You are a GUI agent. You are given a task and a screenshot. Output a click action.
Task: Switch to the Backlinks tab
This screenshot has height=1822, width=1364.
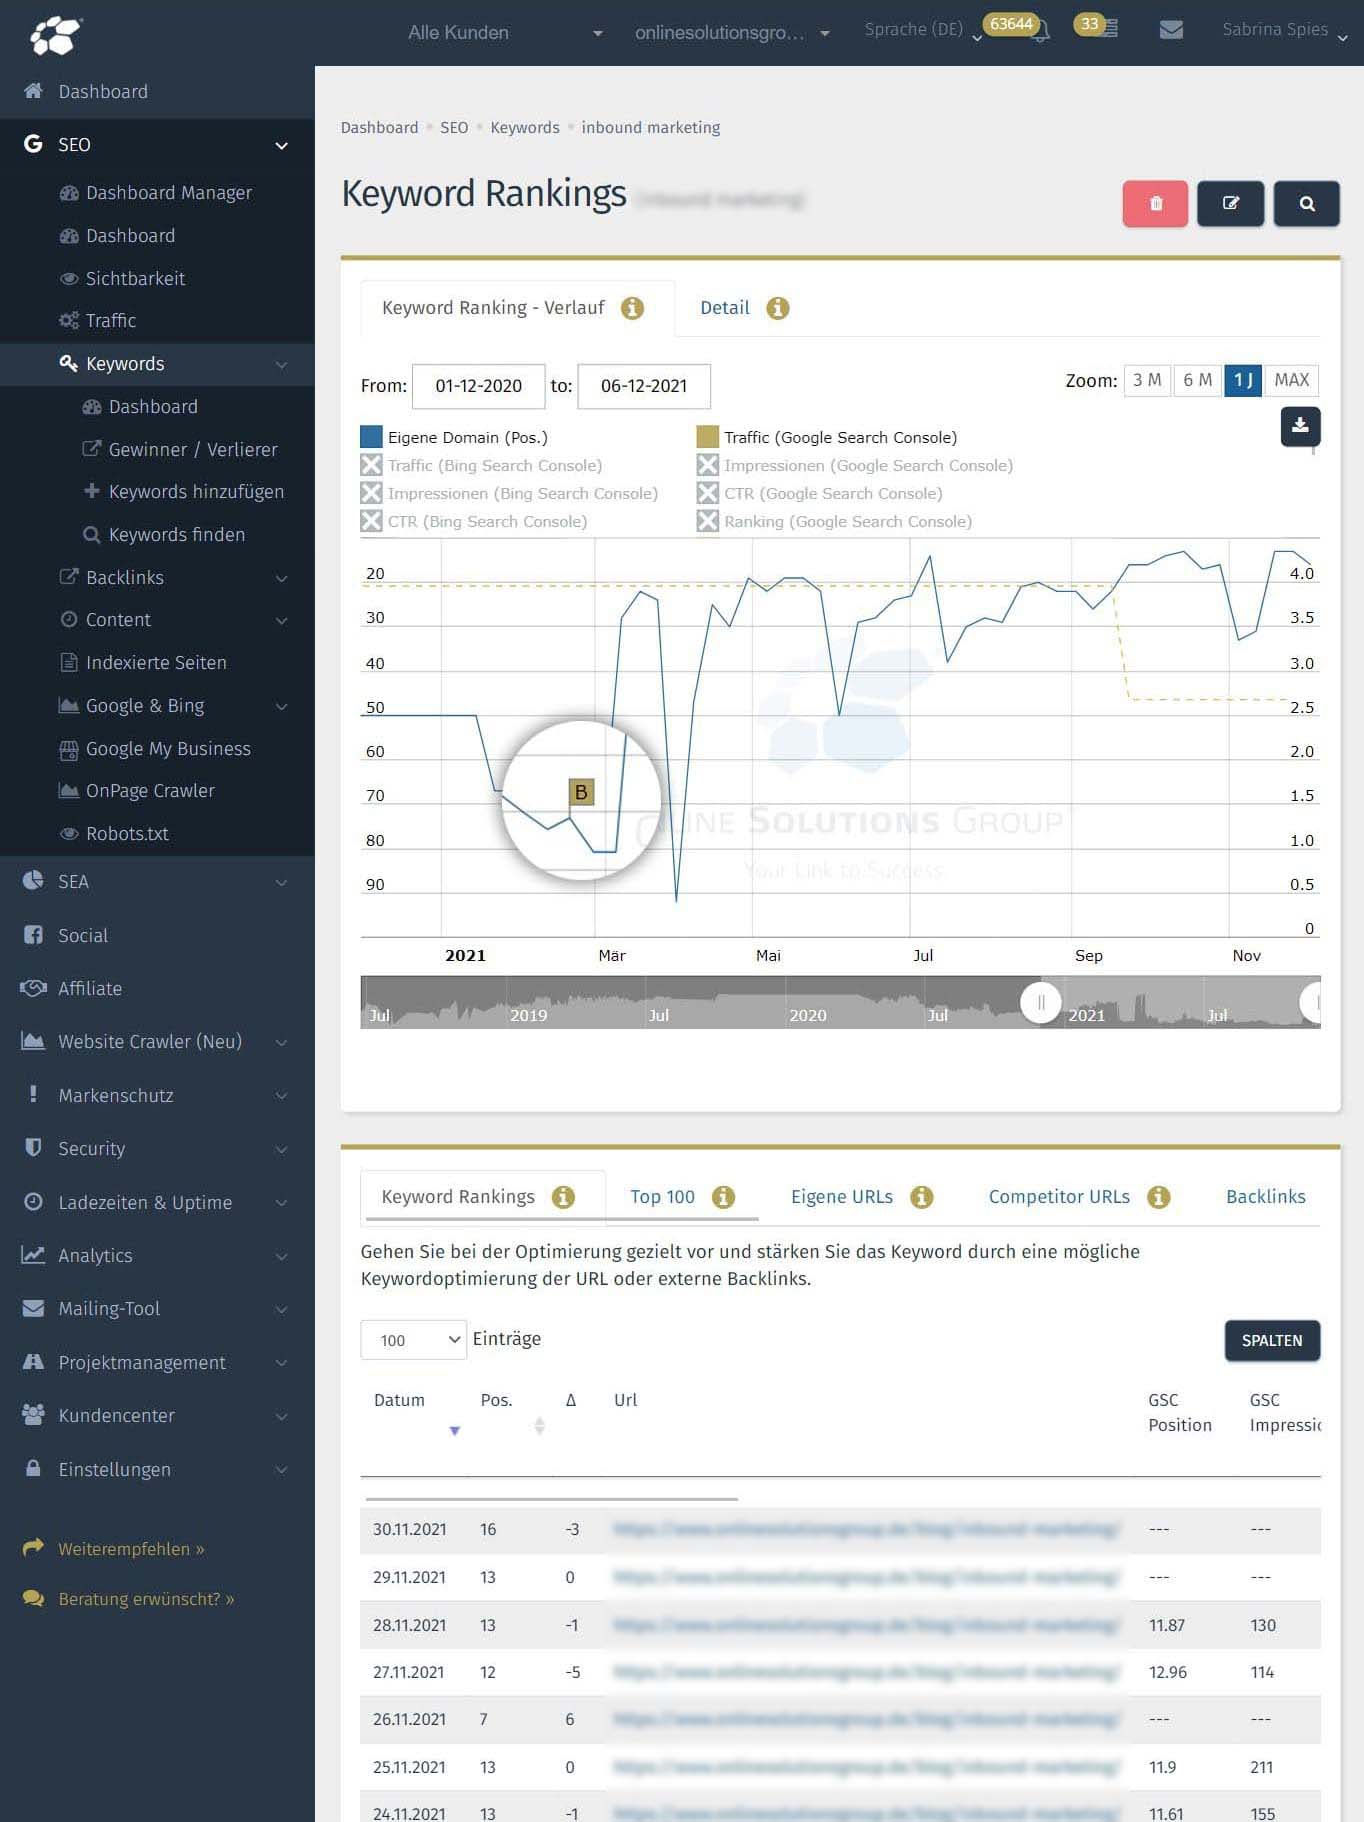click(1266, 1197)
